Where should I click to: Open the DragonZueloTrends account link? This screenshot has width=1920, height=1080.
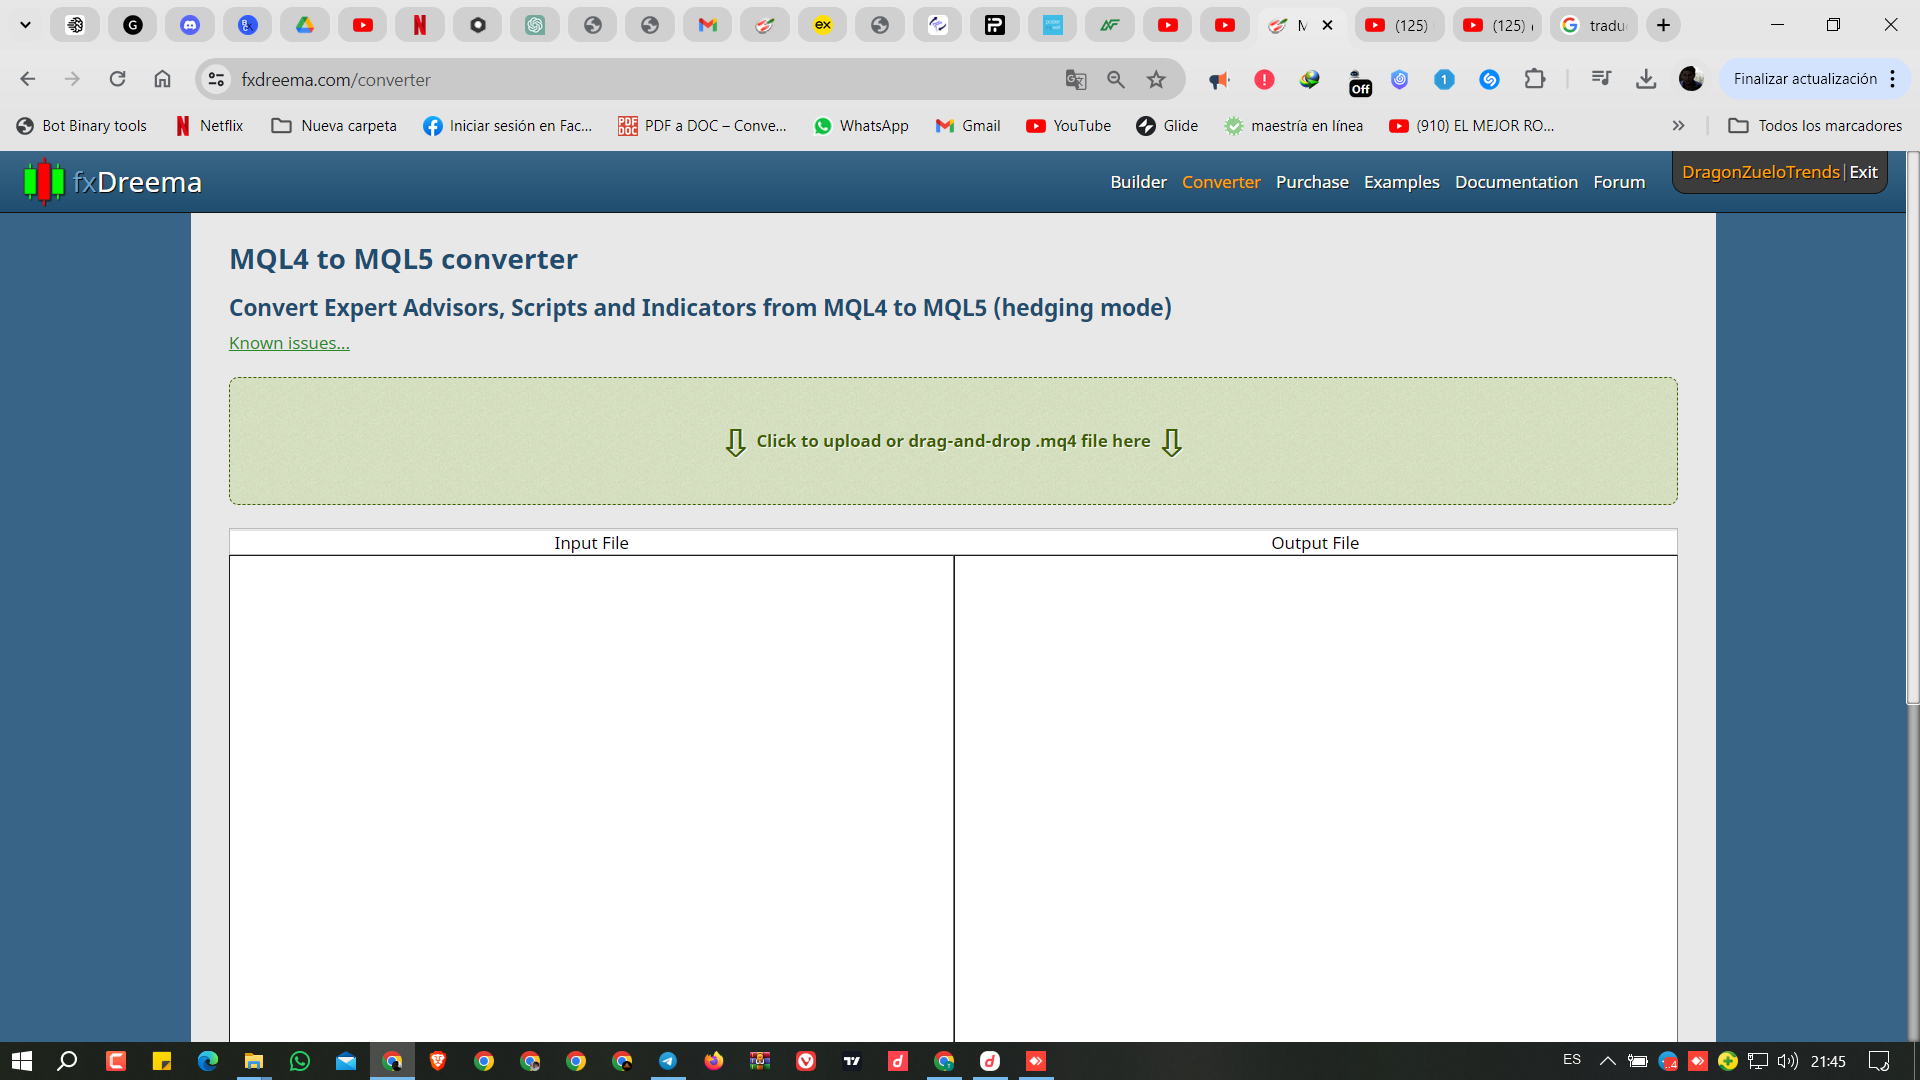pos(1760,172)
